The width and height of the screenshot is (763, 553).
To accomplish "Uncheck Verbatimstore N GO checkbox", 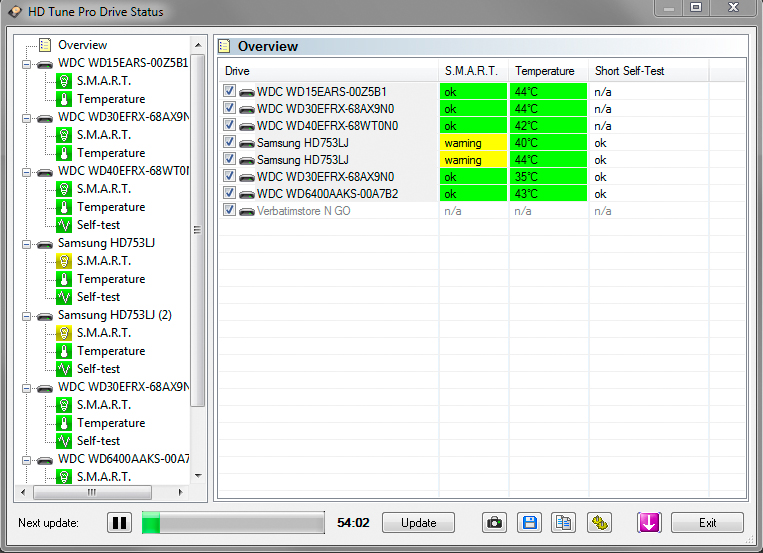I will pyautogui.click(x=229, y=210).
